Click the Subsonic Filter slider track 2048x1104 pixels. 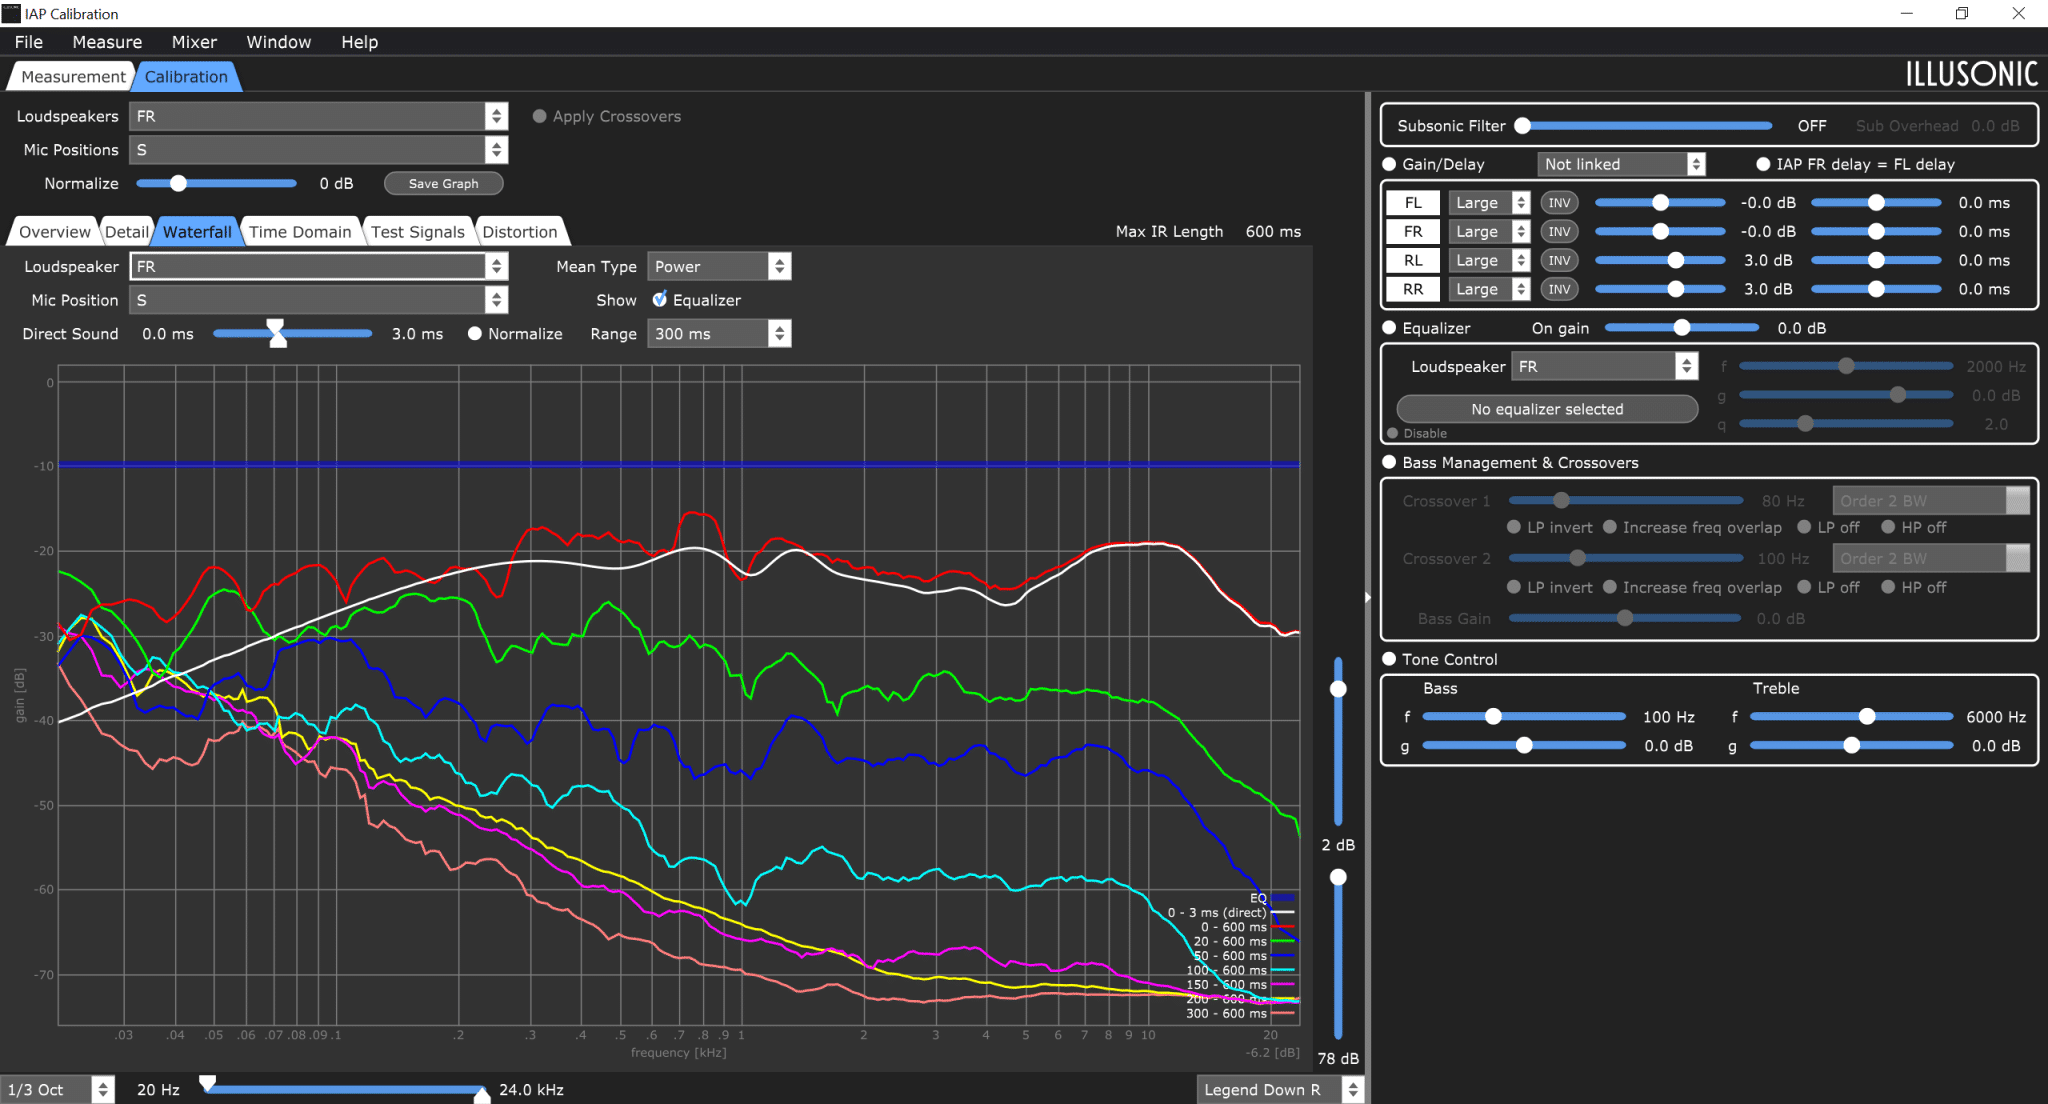point(1646,126)
